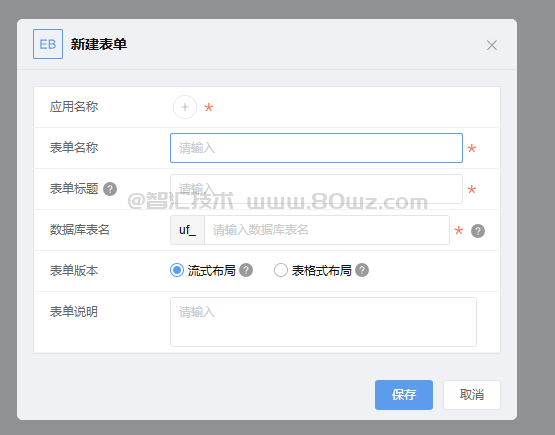The image size is (555, 435).
Task: Click into the 表单说明 textarea
Action: [324, 322]
